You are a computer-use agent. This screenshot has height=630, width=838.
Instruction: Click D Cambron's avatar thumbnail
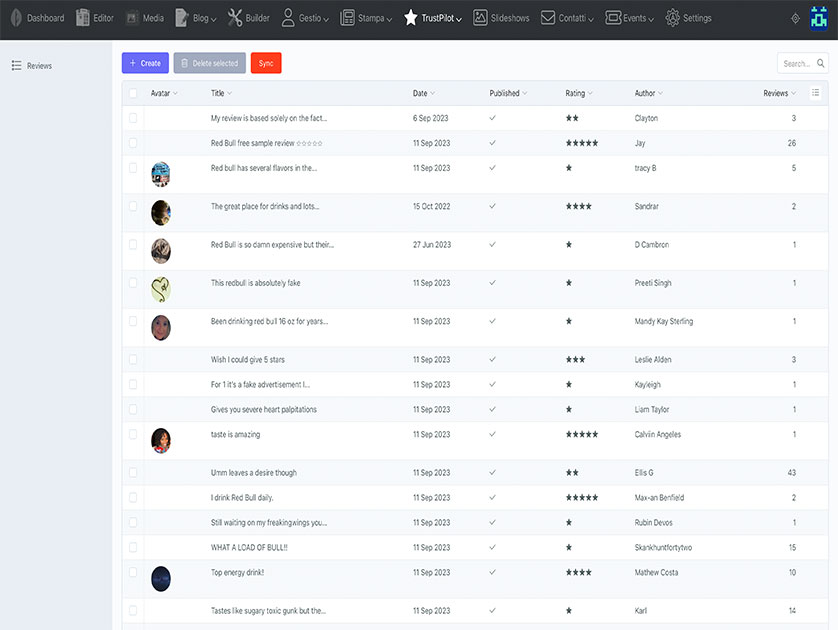click(161, 251)
